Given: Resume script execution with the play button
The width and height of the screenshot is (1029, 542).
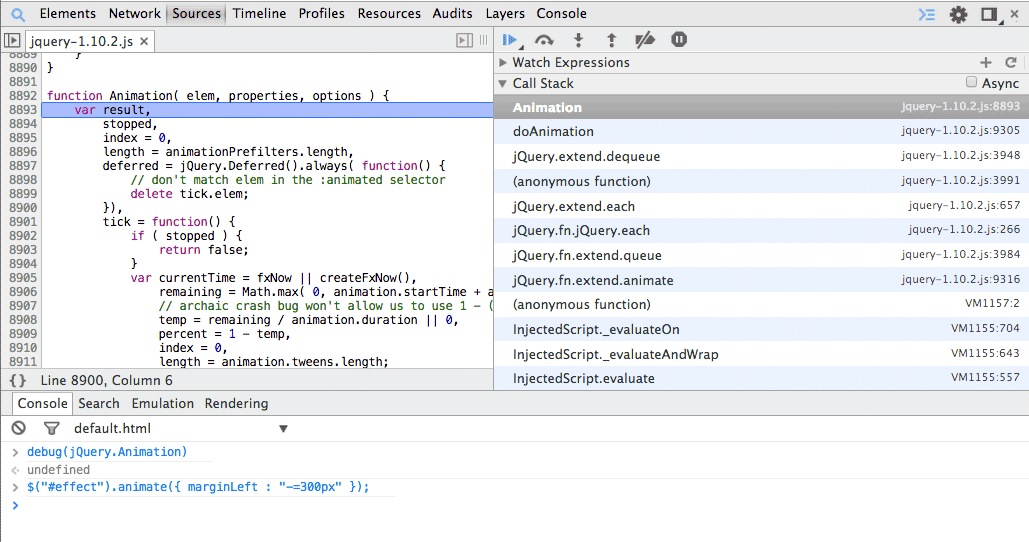Looking at the screenshot, I should (x=510, y=40).
